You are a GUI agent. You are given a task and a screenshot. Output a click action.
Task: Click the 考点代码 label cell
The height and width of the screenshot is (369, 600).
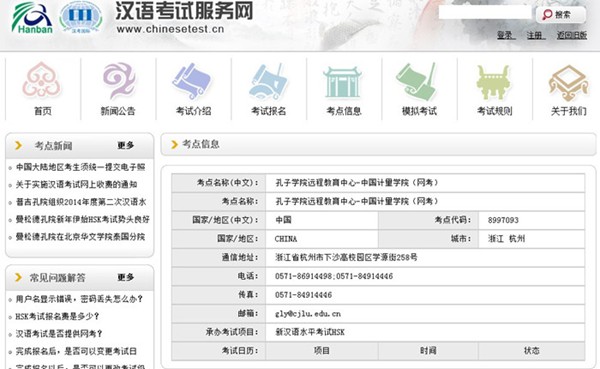tap(428, 220)
